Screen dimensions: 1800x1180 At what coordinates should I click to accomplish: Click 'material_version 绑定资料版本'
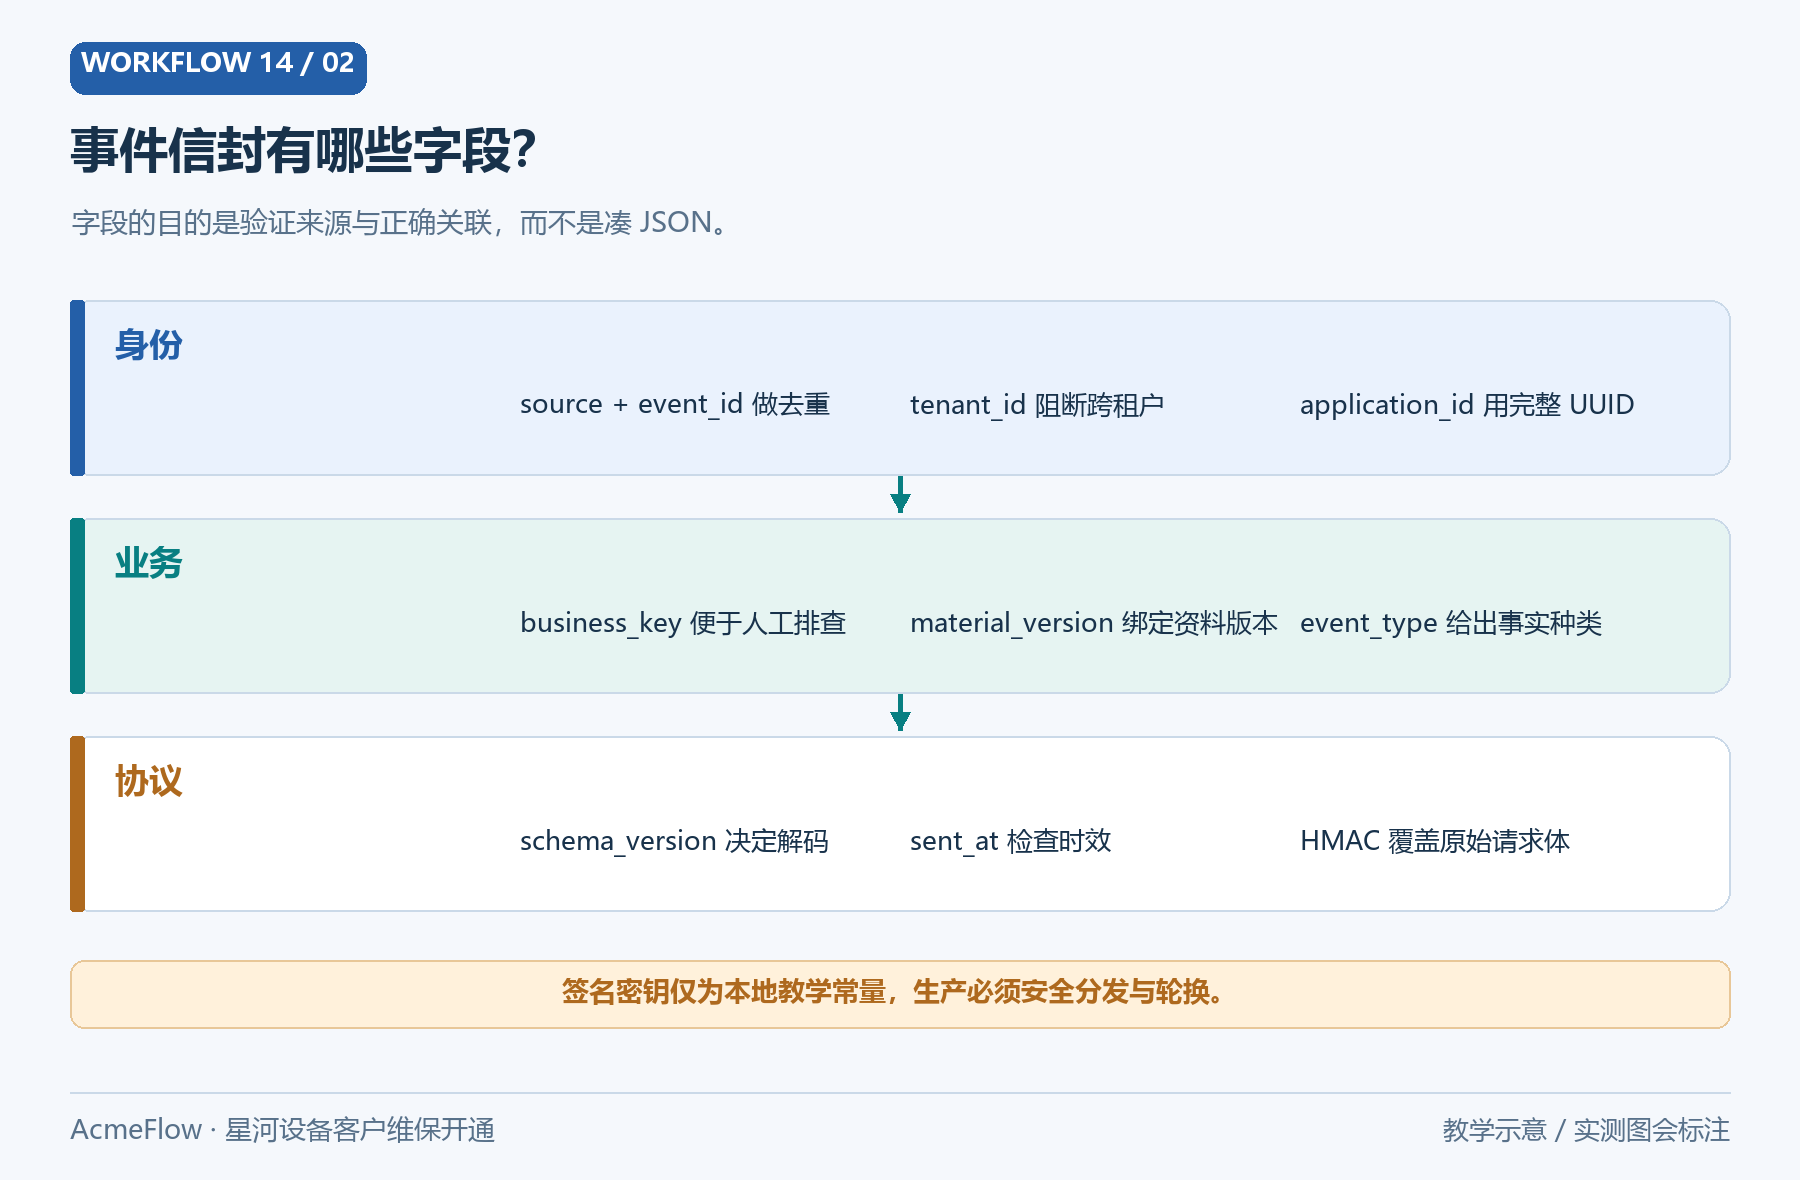click(x=1094, y=623)
